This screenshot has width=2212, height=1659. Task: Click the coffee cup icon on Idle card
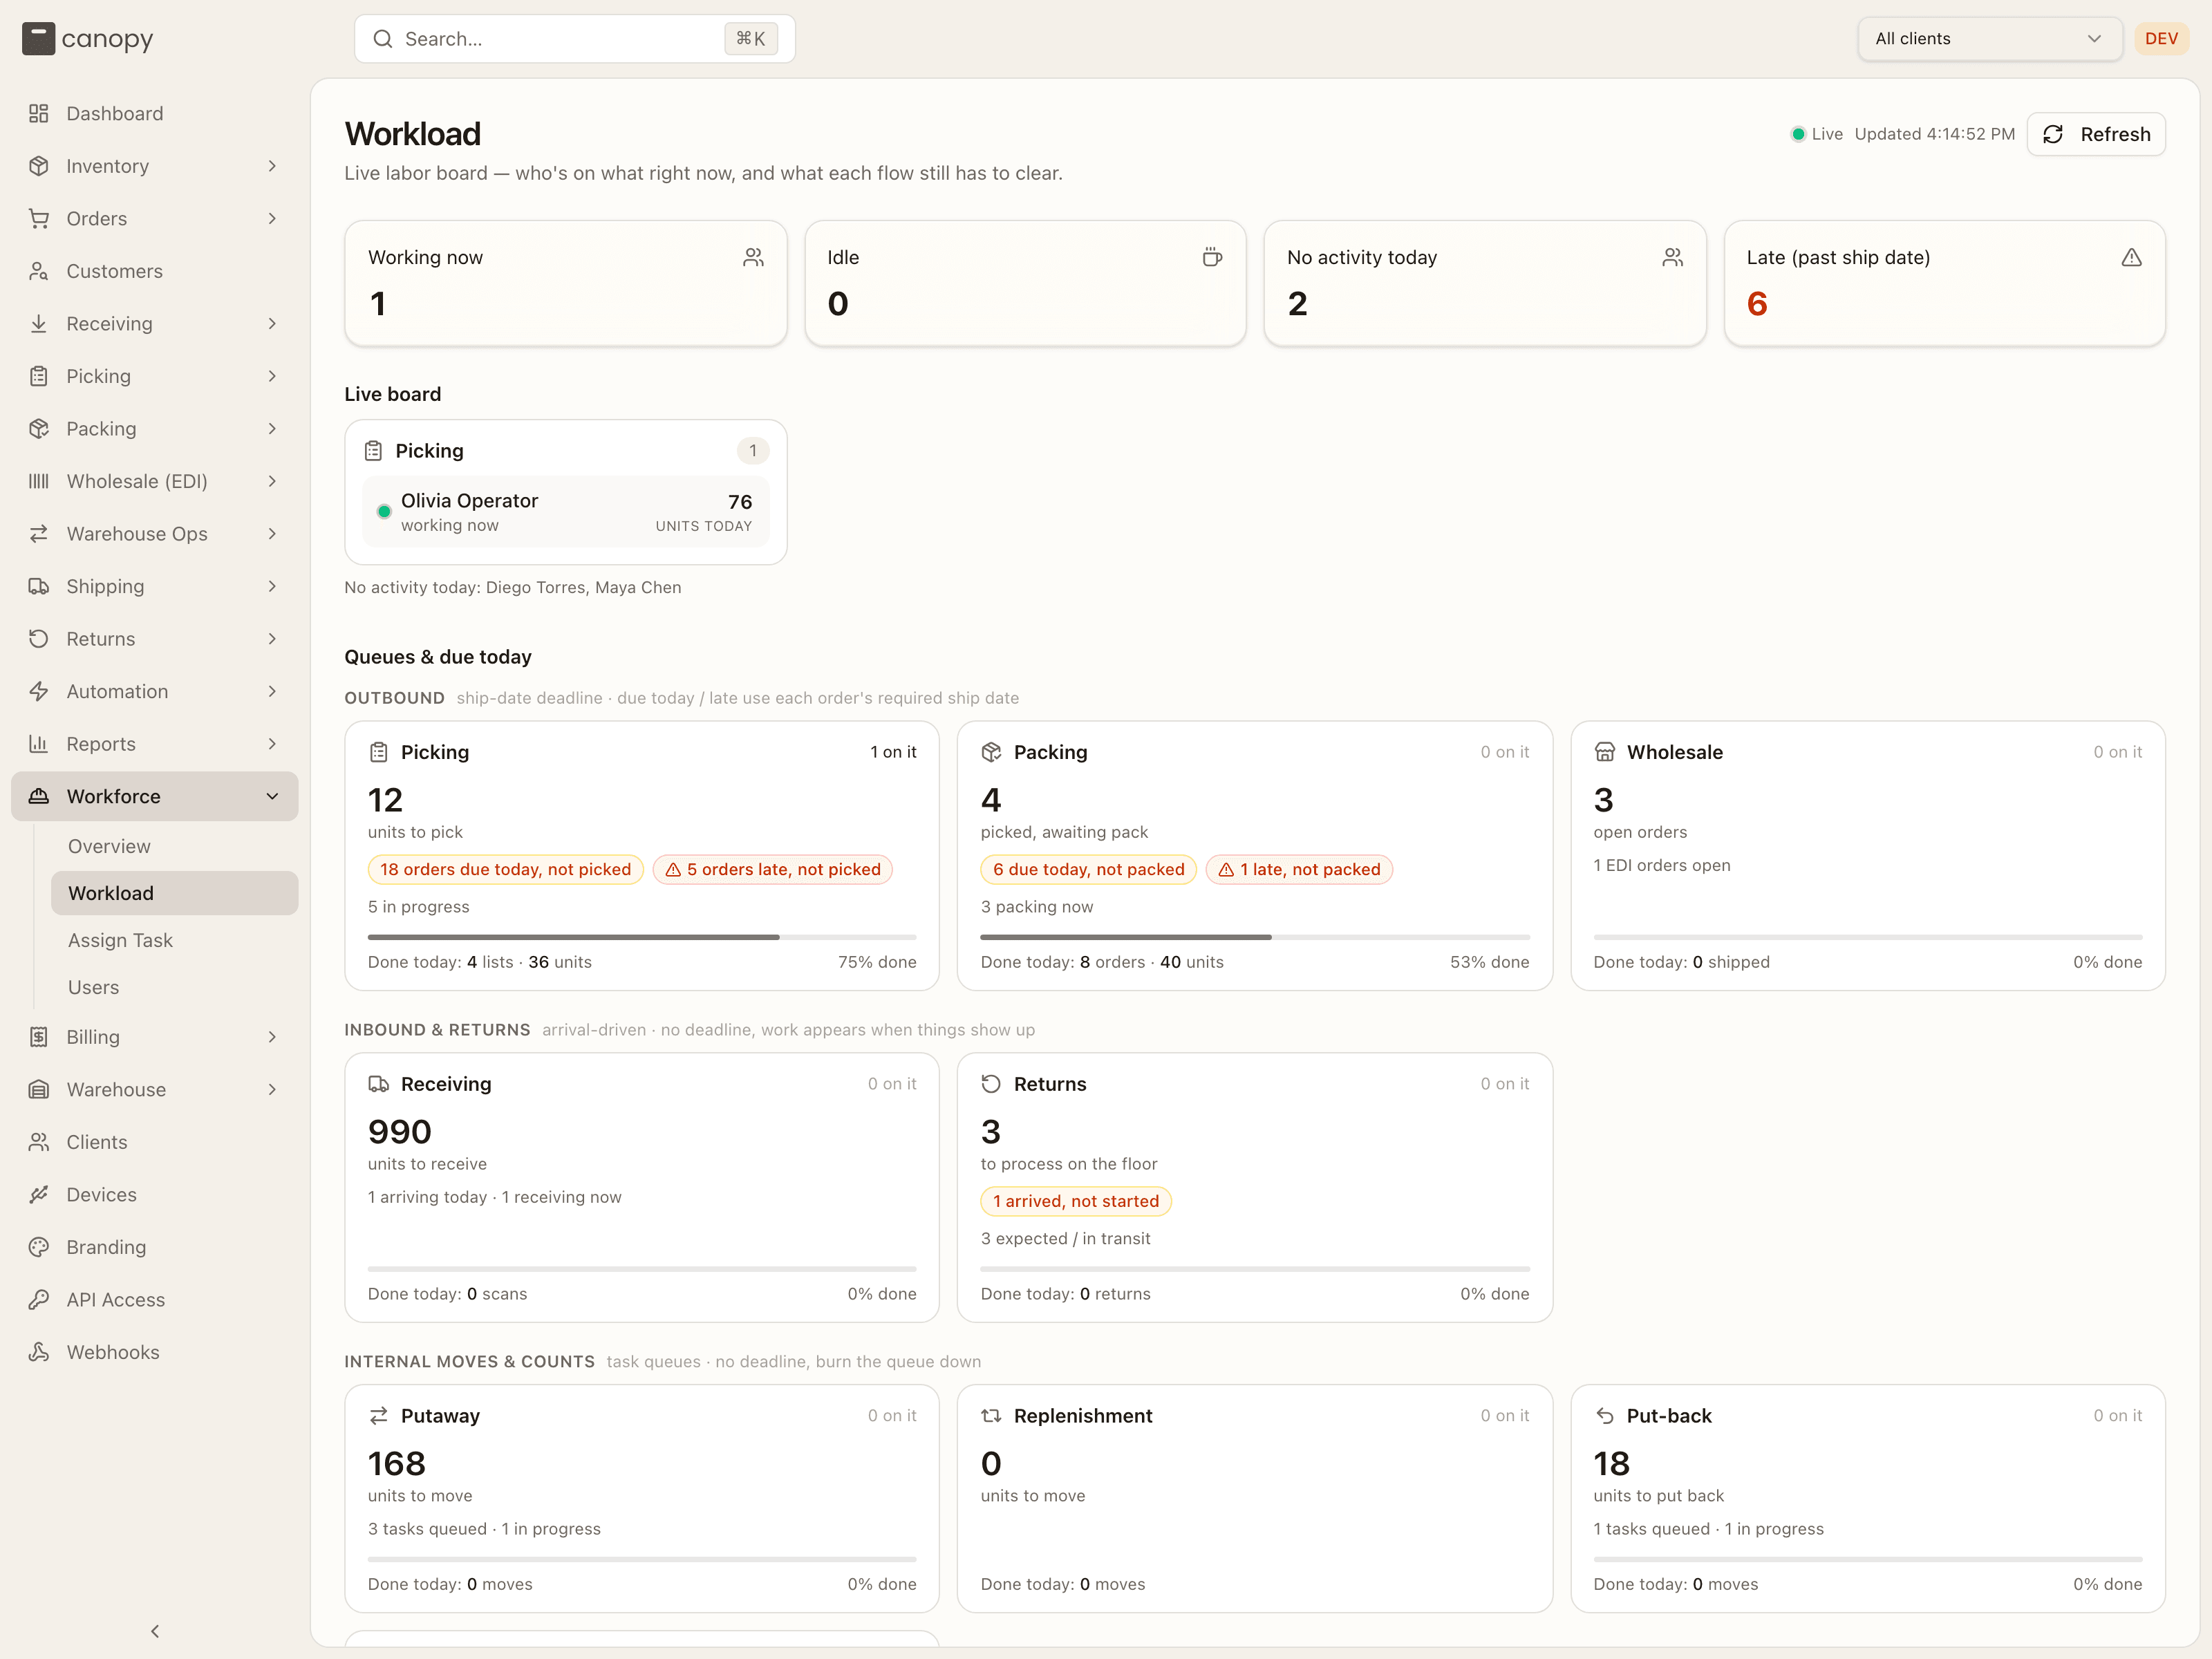(1211, 257)
